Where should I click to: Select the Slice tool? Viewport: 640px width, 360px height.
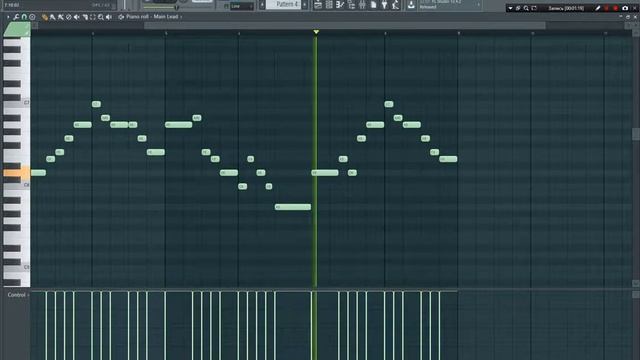[x=85, y=17]
